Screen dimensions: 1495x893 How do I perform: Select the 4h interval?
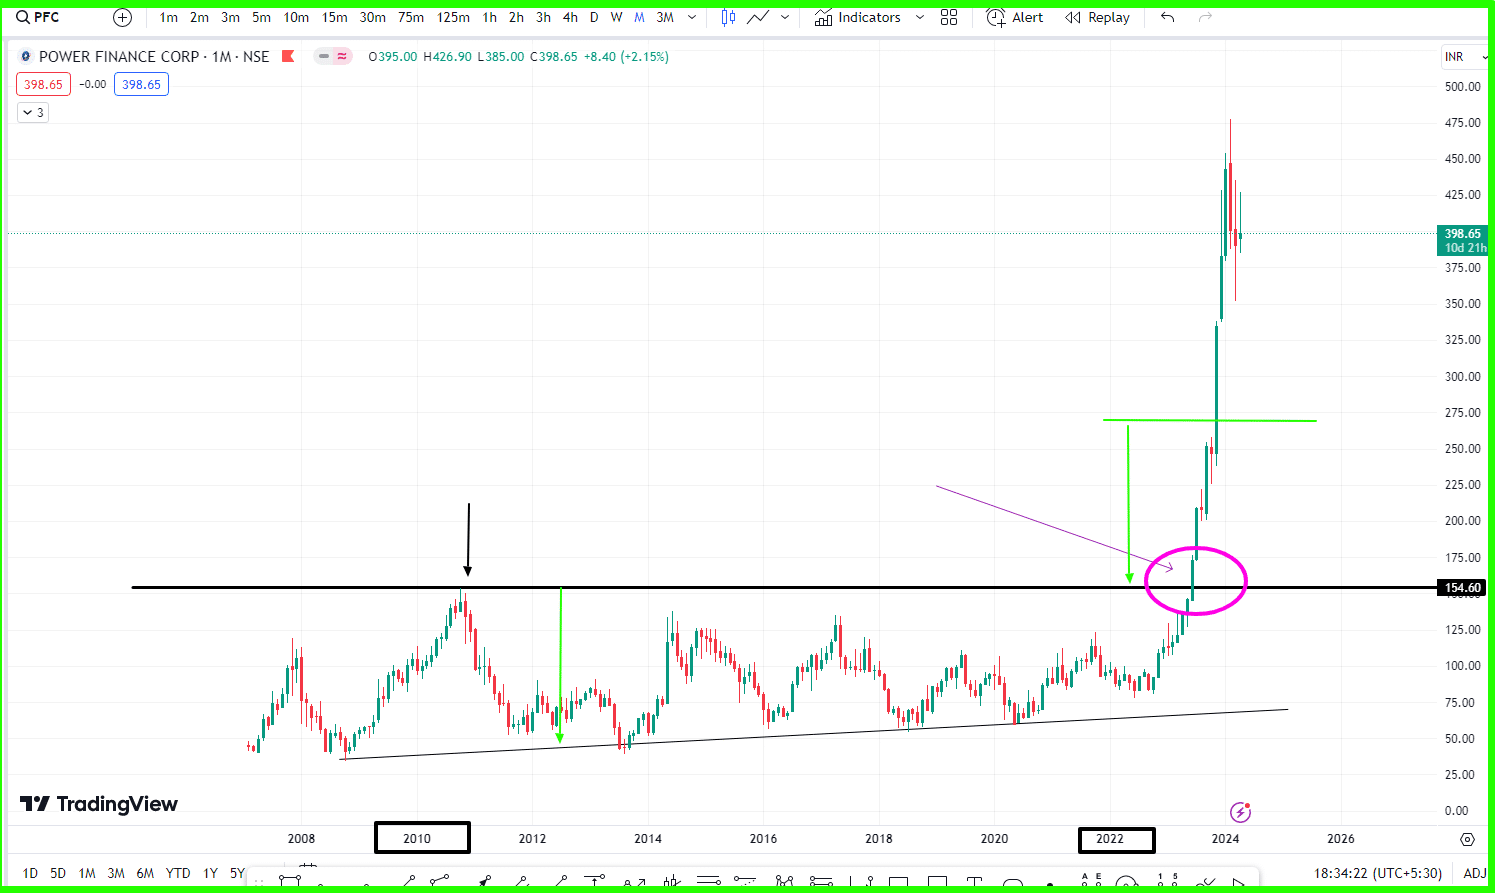(570, 17)
